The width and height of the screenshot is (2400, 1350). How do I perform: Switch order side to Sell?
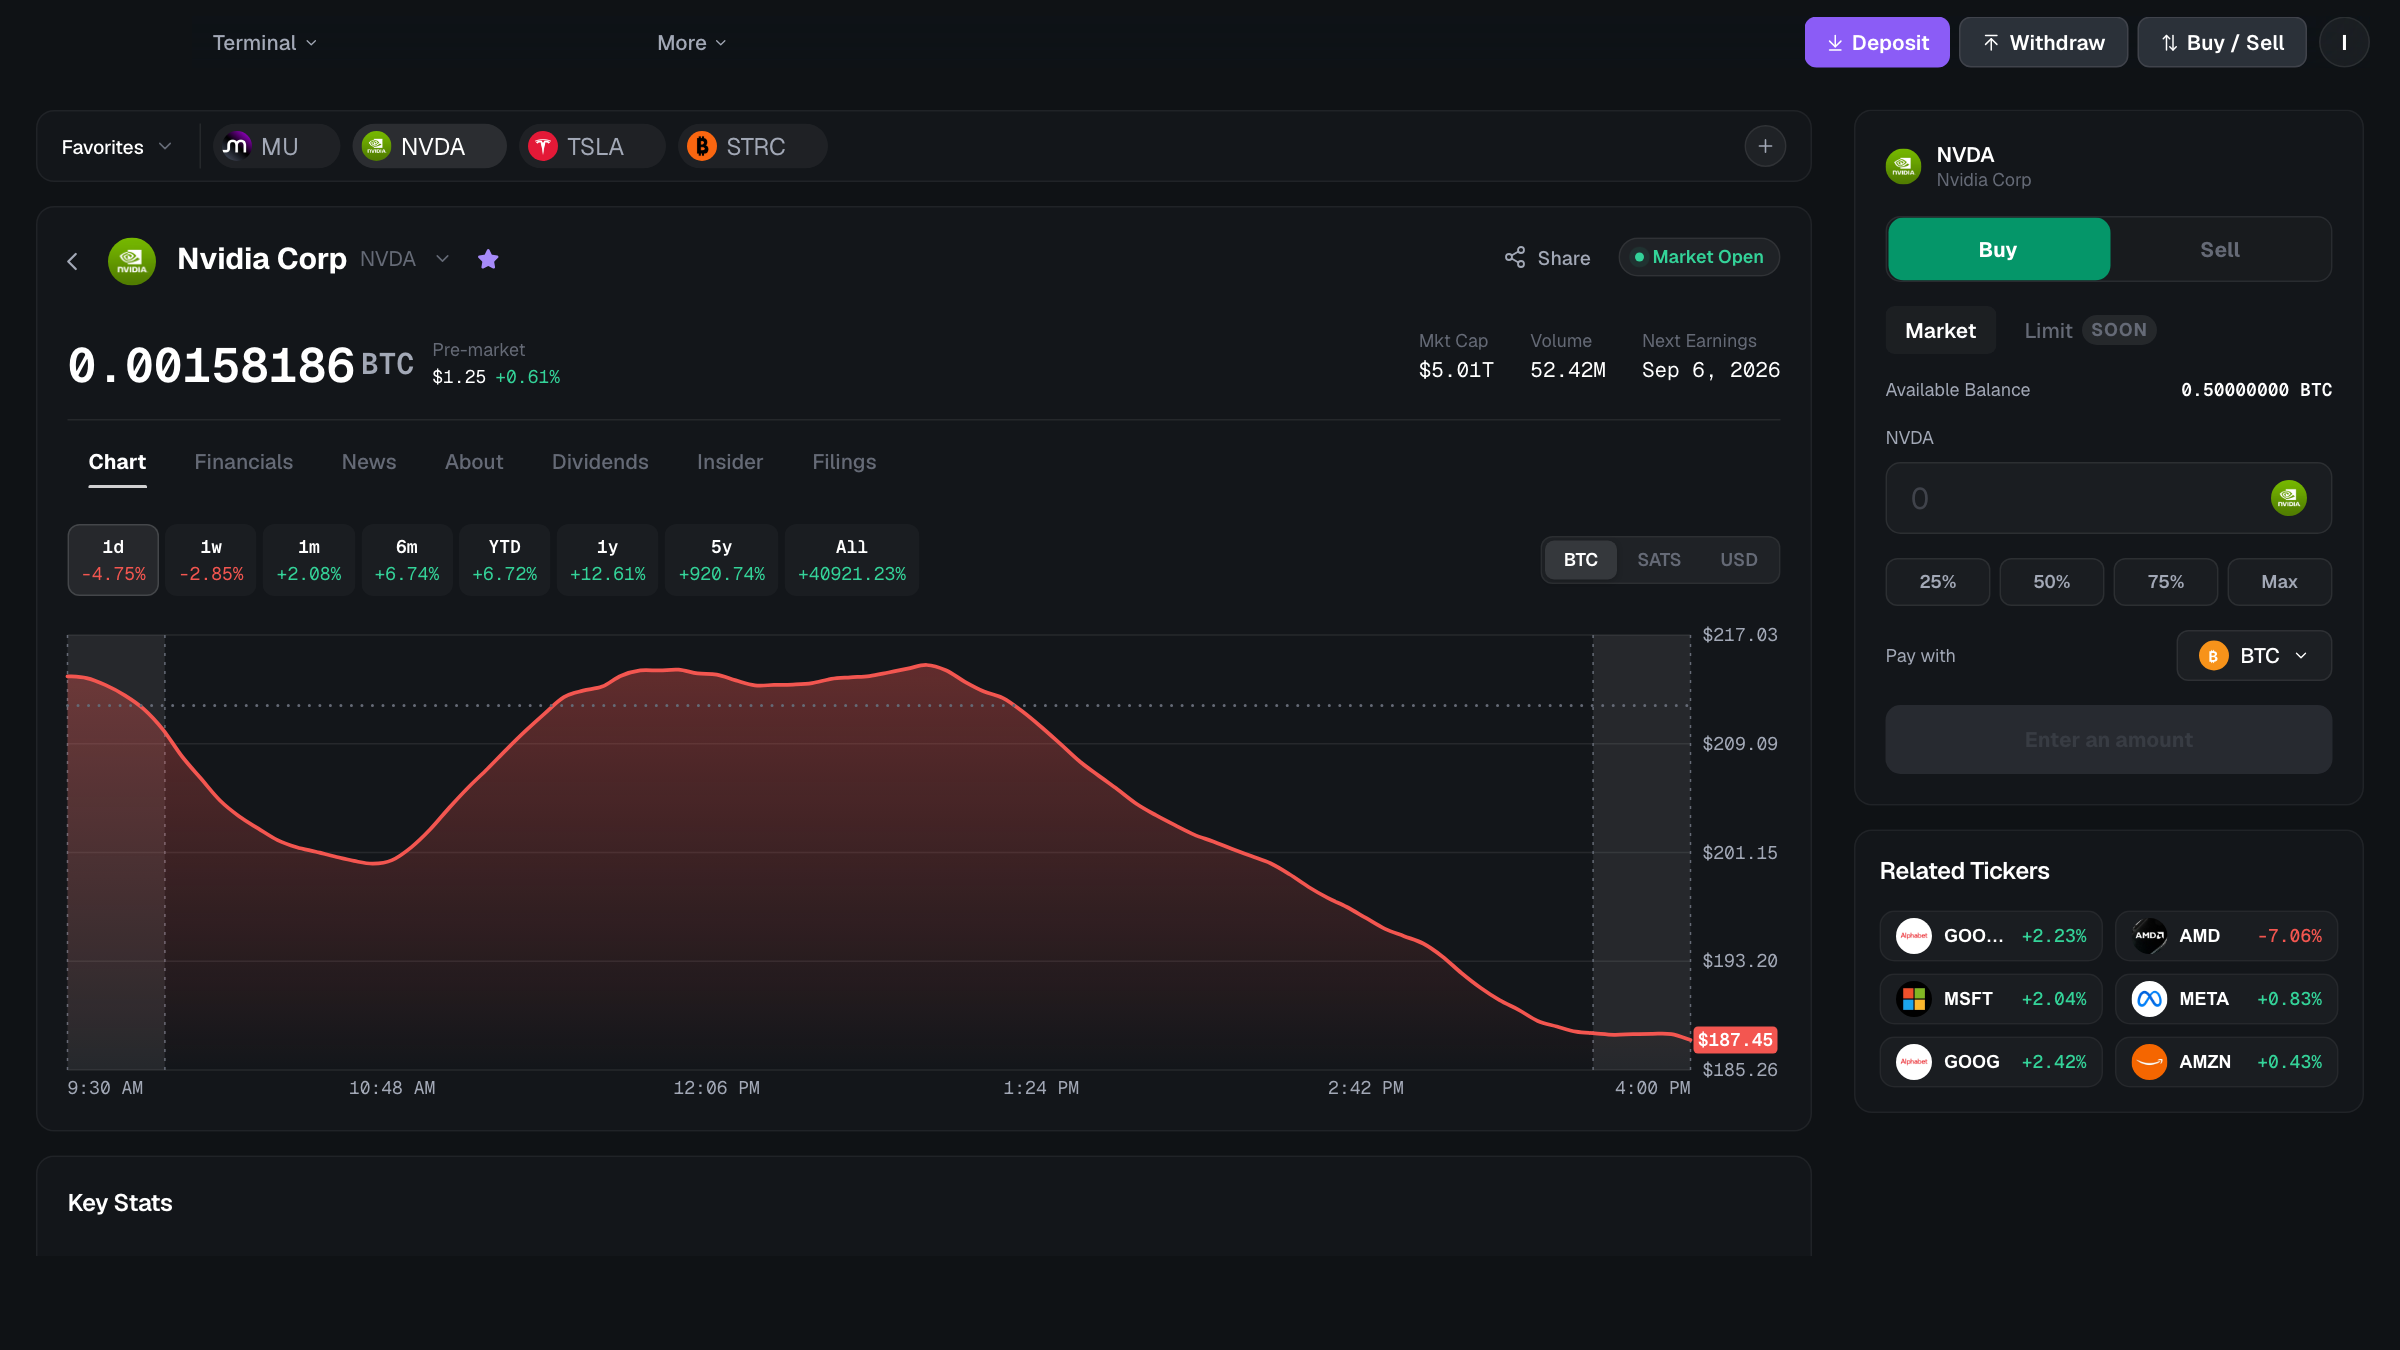2220,250
